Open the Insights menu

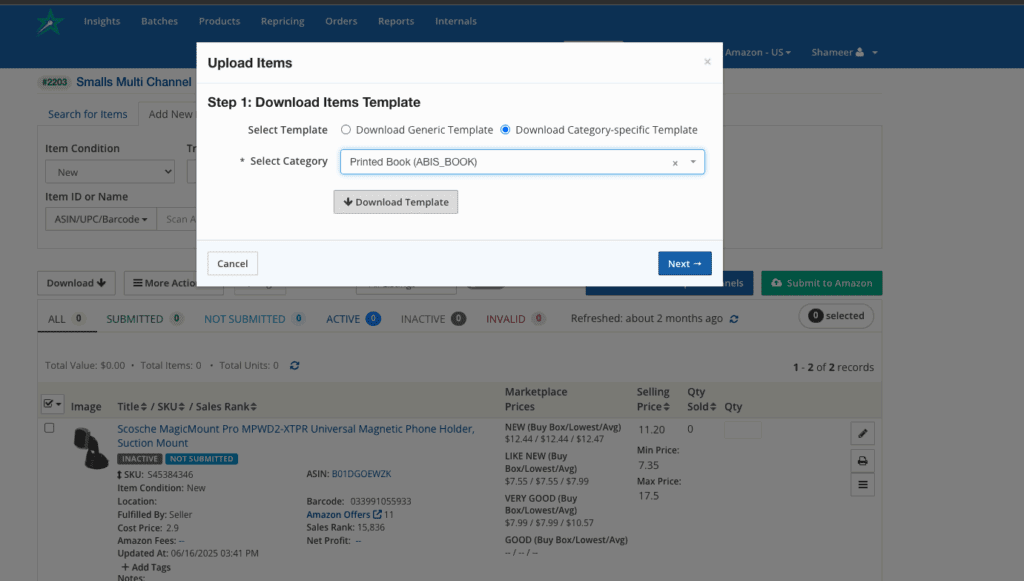click(x=102, y=21)
